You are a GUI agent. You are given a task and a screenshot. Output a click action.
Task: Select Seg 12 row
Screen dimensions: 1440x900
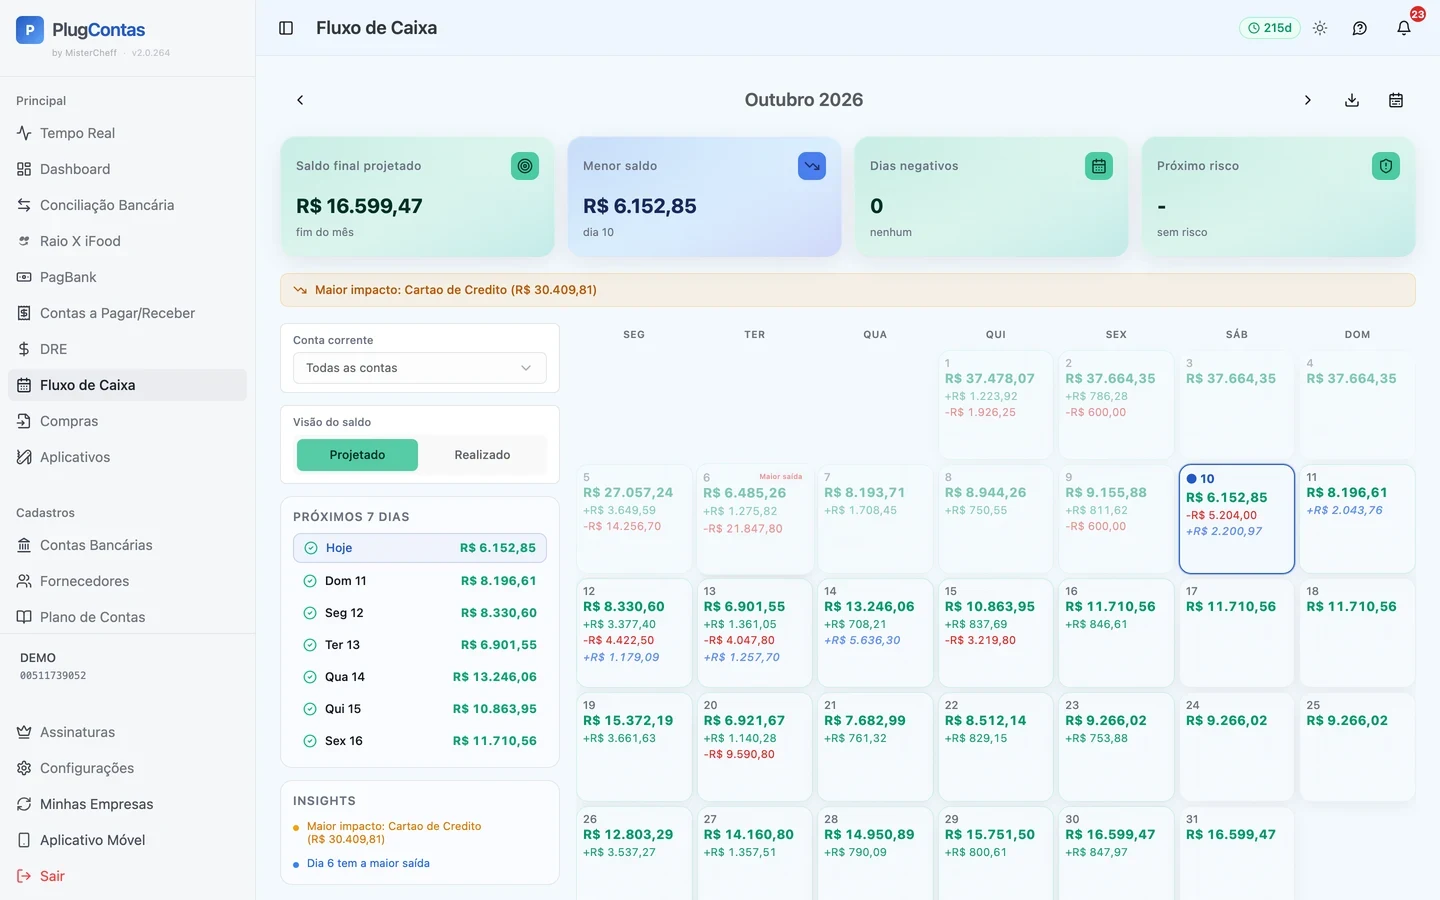[420, 613]
